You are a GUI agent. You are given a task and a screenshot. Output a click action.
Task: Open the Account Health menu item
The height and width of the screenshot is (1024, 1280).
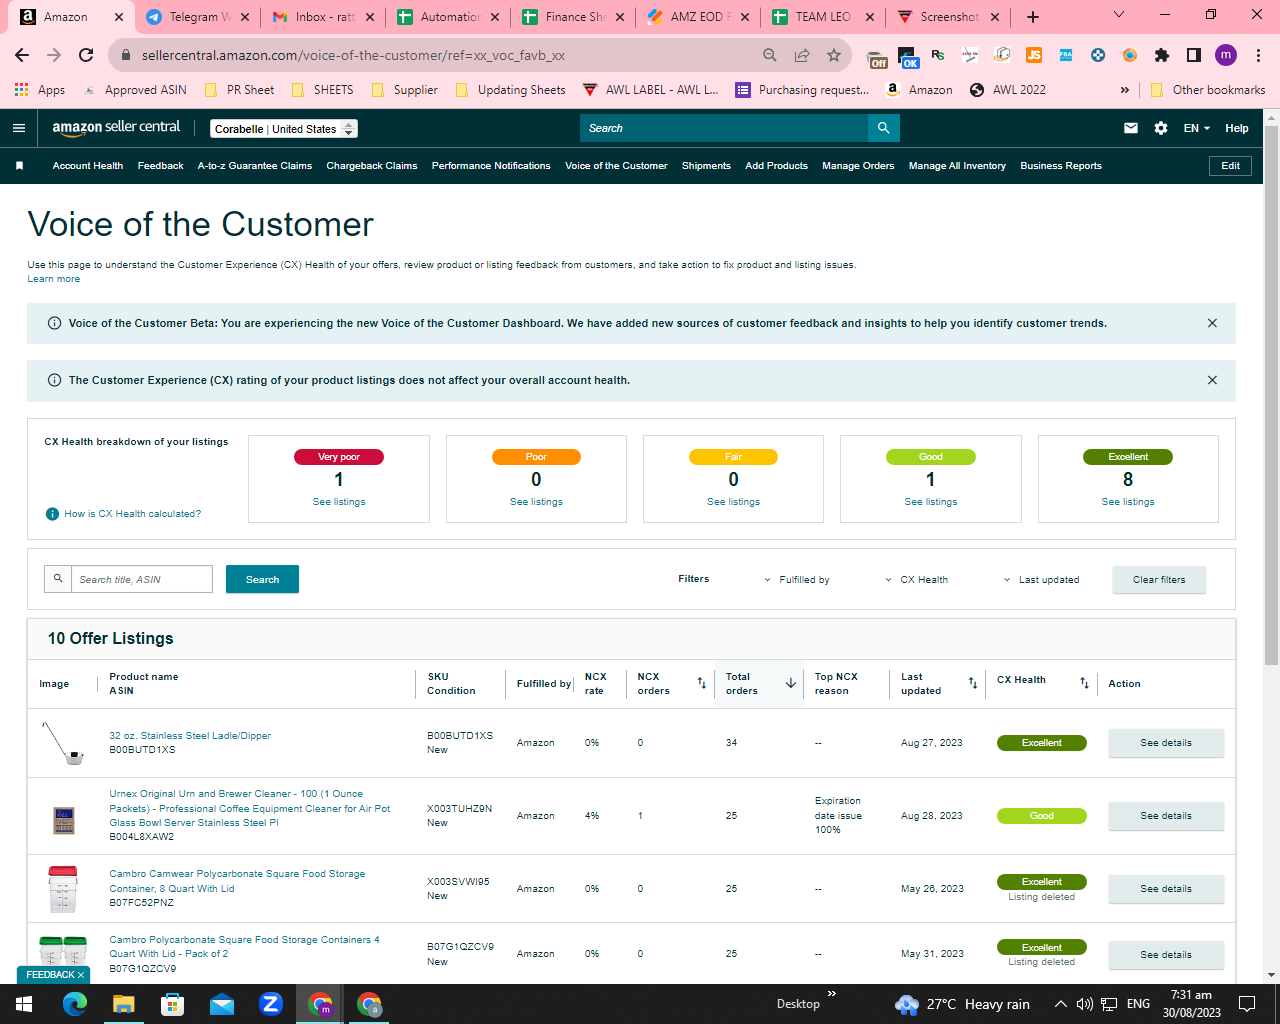88,166
